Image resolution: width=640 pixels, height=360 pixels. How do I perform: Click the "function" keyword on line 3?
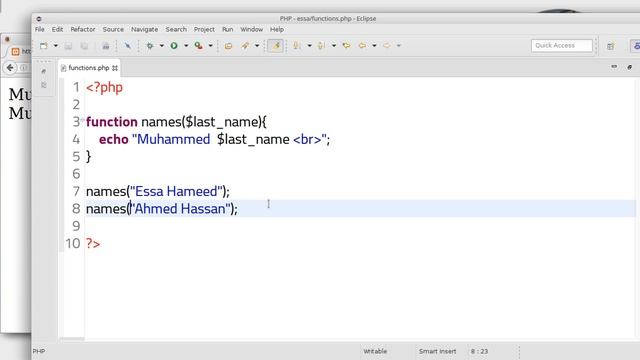click(x=111, y=122)
